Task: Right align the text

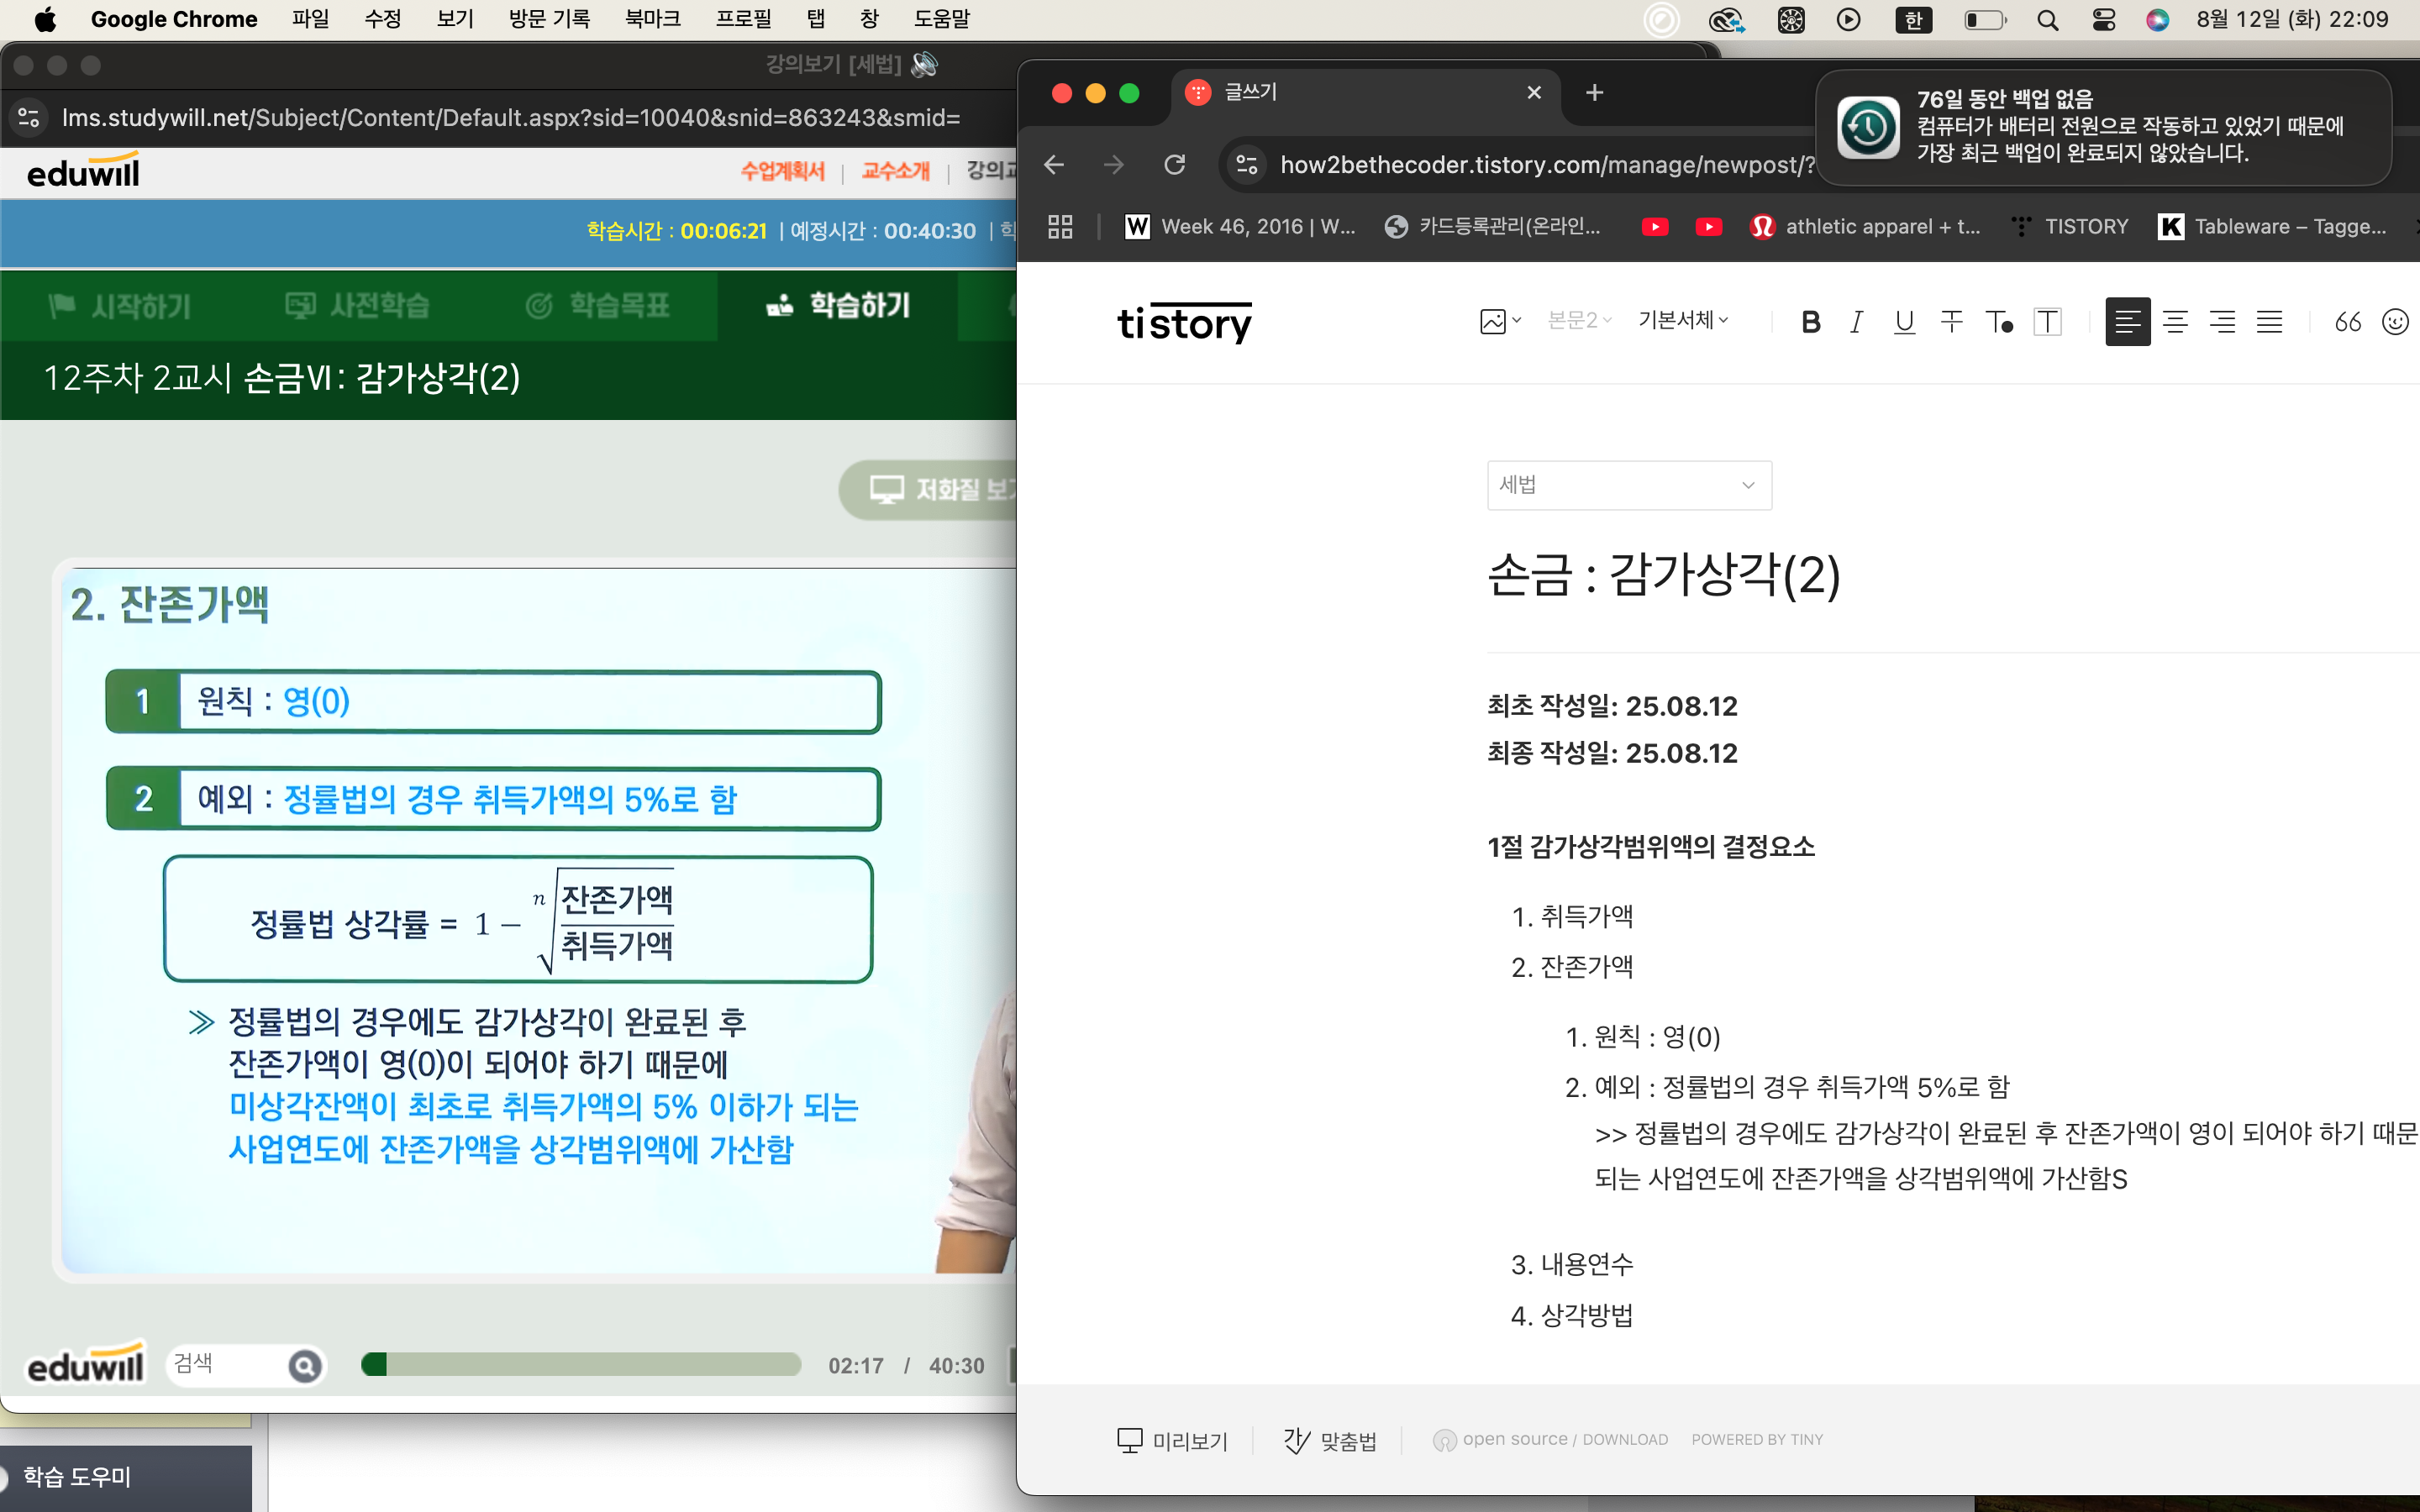Action: (2222, 322)
